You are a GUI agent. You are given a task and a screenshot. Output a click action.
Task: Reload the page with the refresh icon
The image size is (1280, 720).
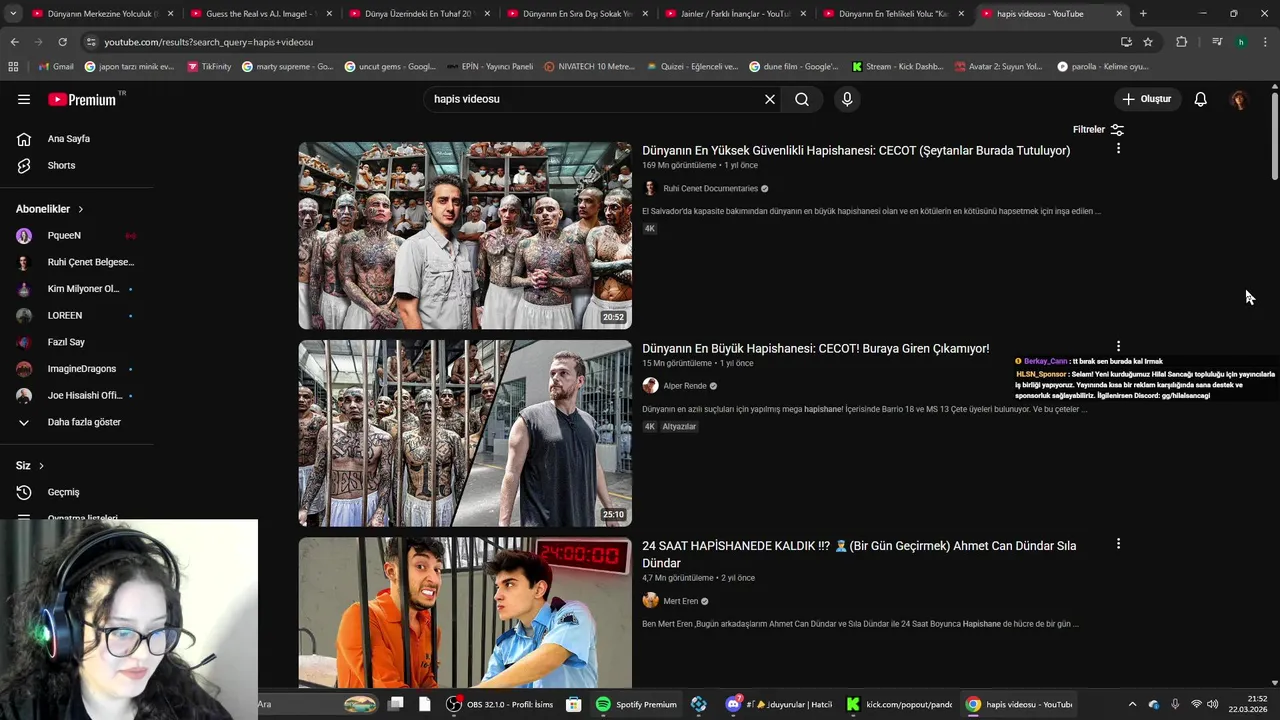(x=62, y=42)
